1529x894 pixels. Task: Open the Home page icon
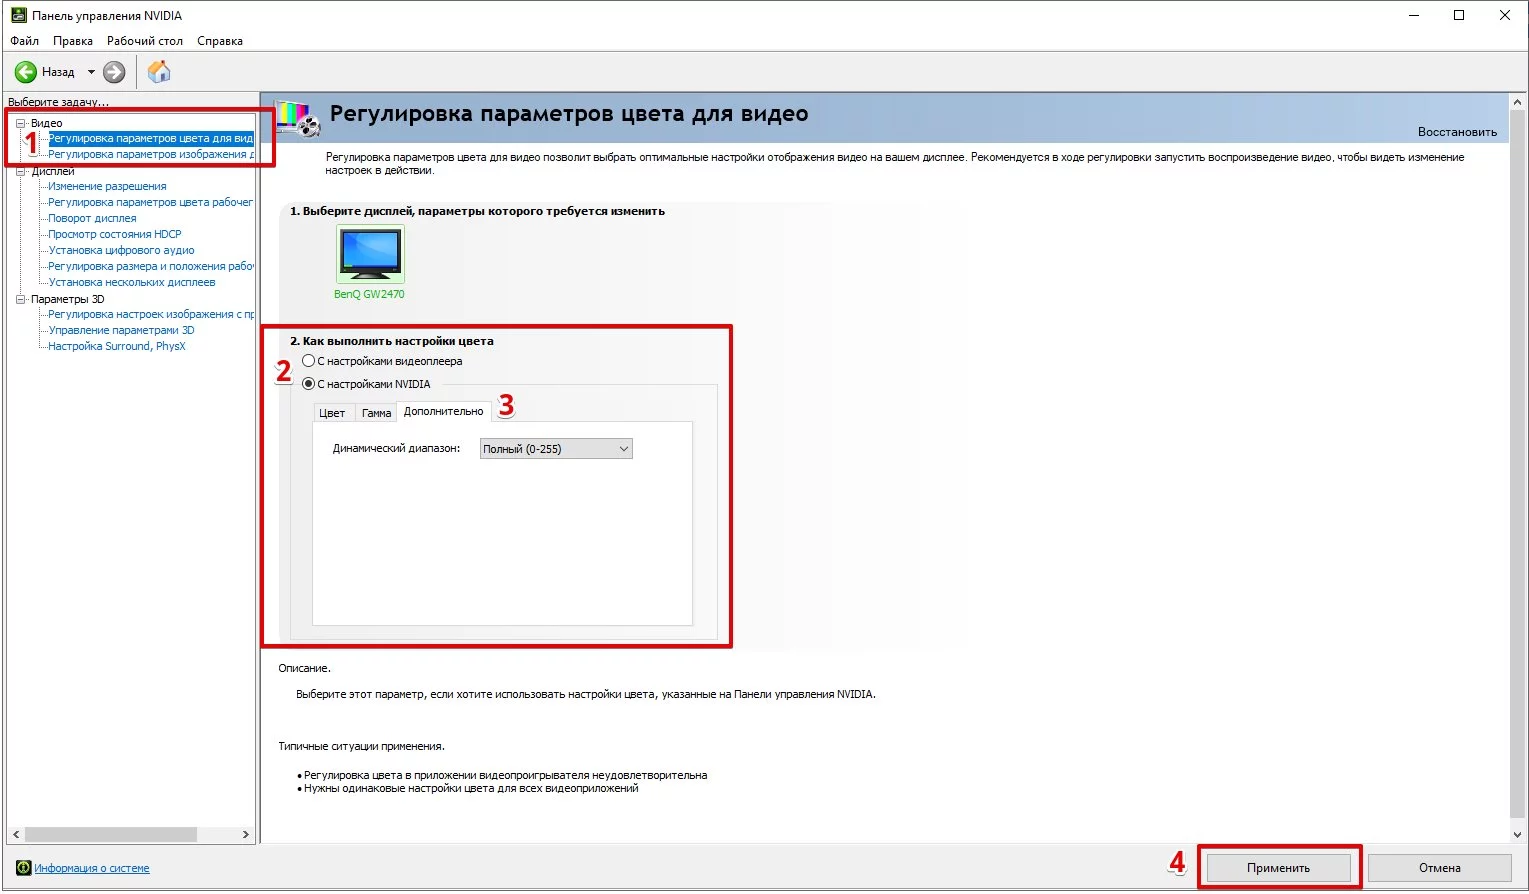(x=159, y=72)
